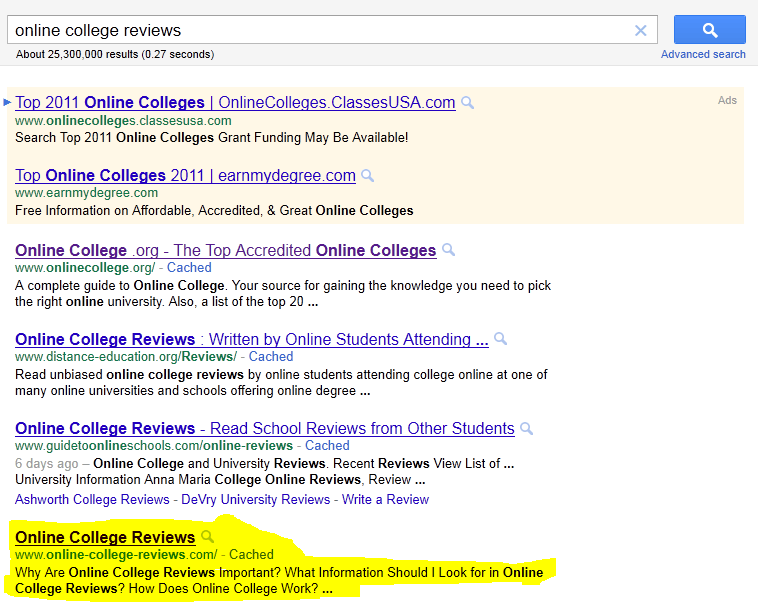The image size is (758, 603).
Task: Open the highlighted Online College Reviews title
Action: point(105,537)
